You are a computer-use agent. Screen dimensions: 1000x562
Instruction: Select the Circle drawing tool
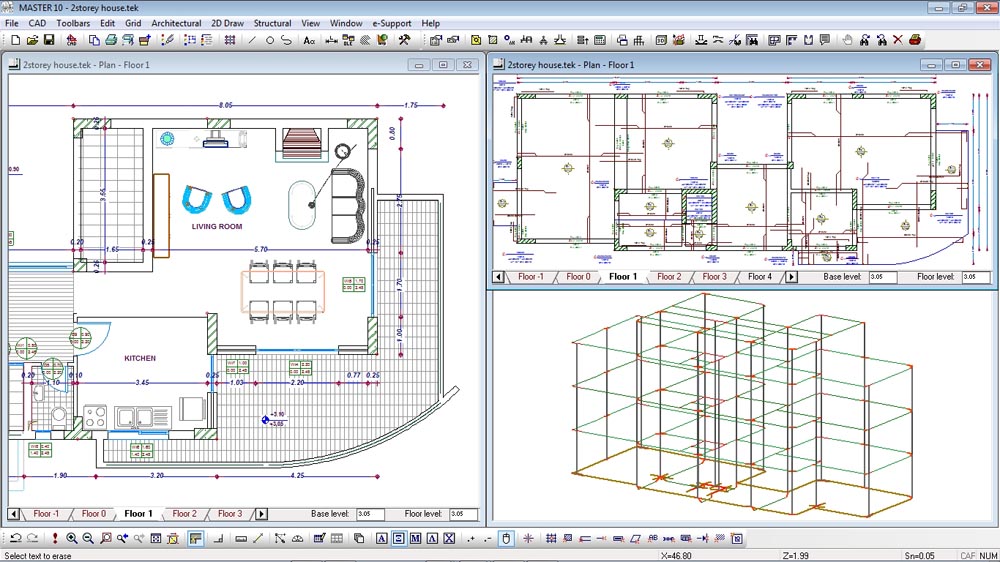click(x=269, y=40)
